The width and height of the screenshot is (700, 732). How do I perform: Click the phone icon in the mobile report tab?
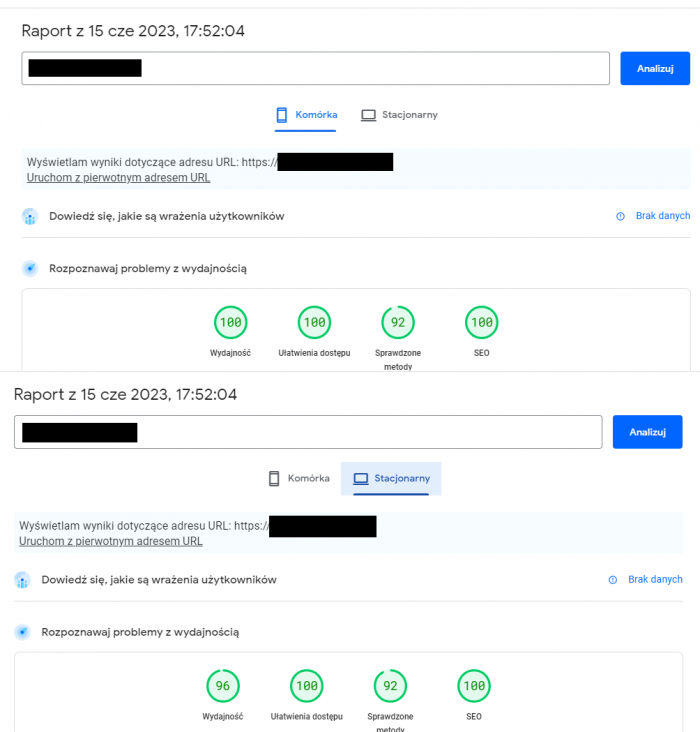(x=282, y=115)
